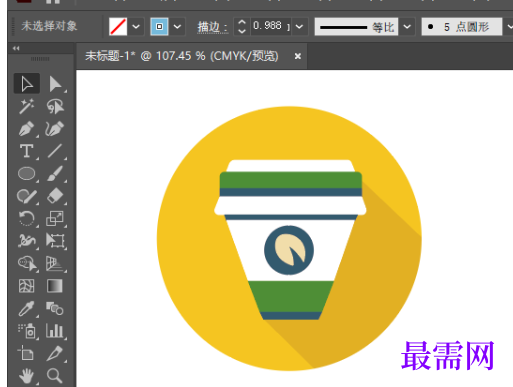Select the Type tool

(x=27, y=151)
